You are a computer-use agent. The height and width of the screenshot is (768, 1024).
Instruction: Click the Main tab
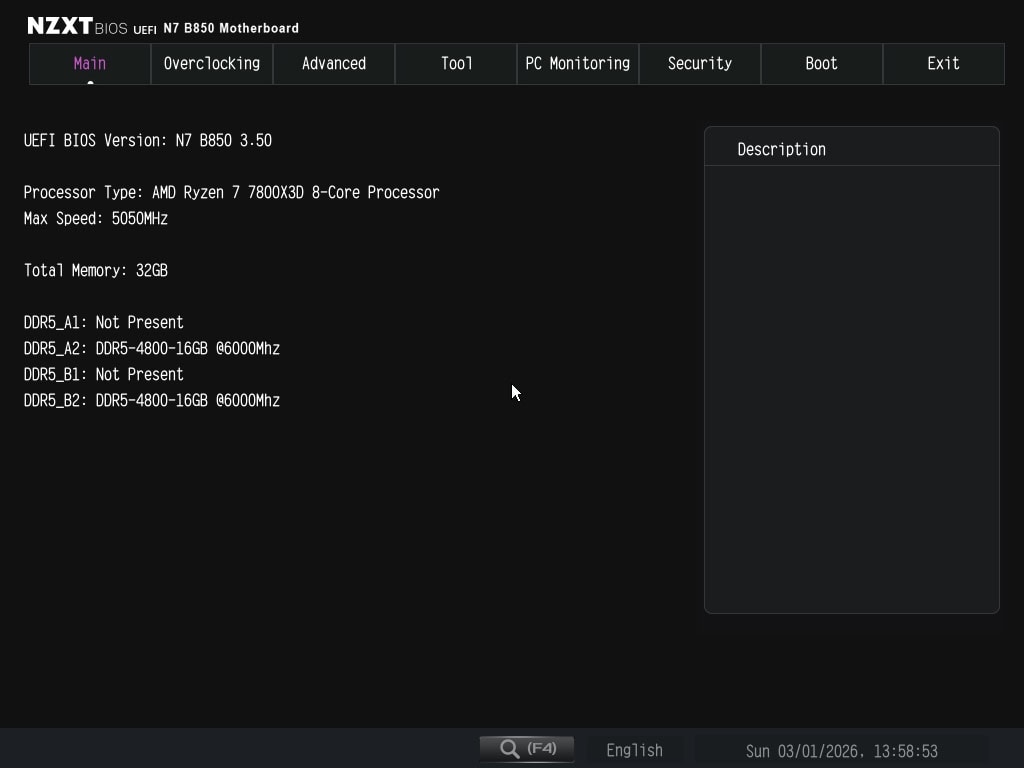pyautogui.click(x=90, y=63)
